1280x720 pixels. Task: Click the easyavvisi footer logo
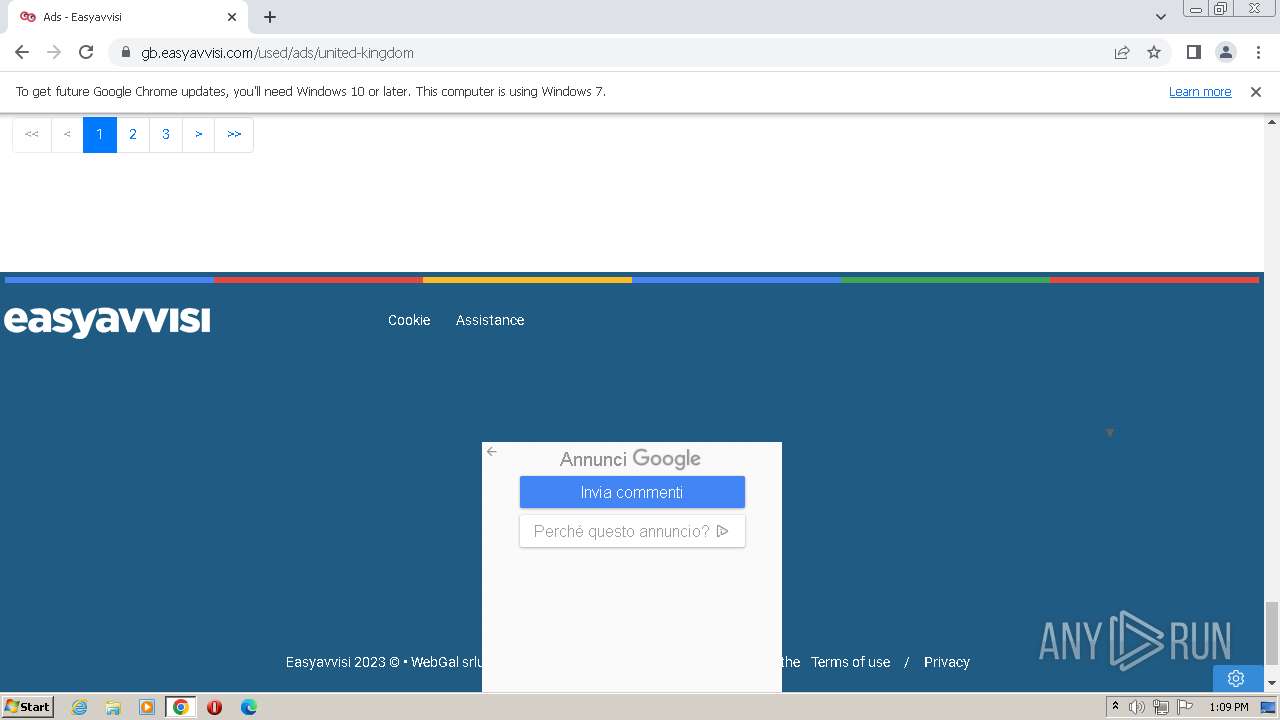pyautogui.click(x=107, y=321)
